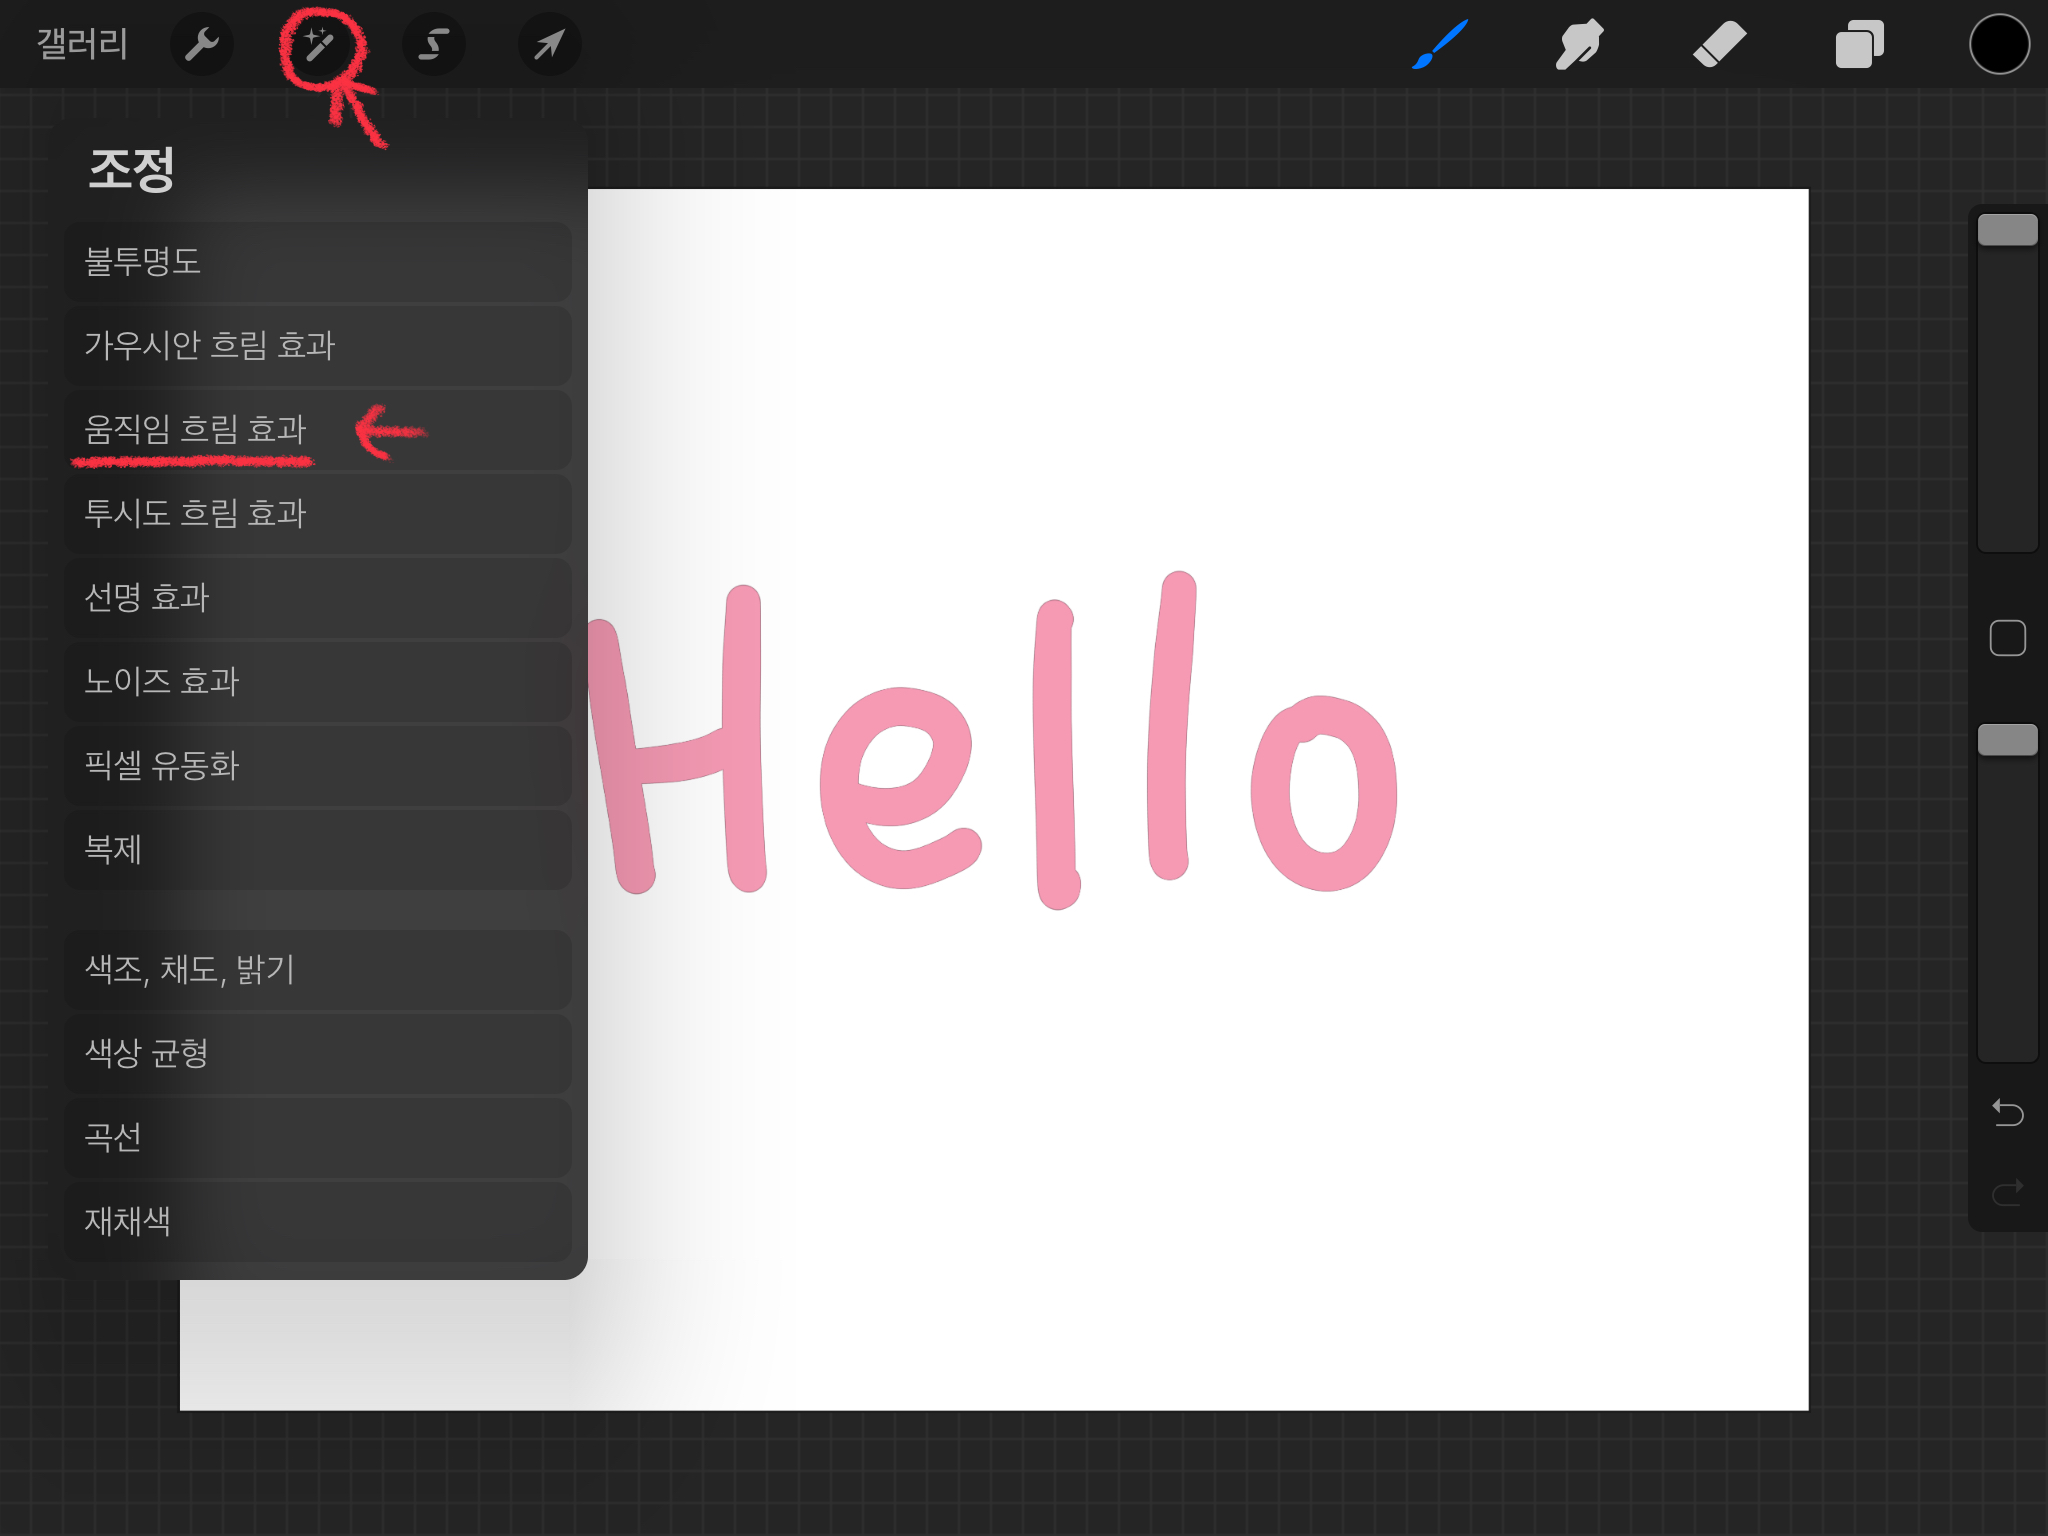The height and width of the screenshot is (1536, 2048).
Task: Click the brush opacity slider handle
Action: [x=2007, y=740]
